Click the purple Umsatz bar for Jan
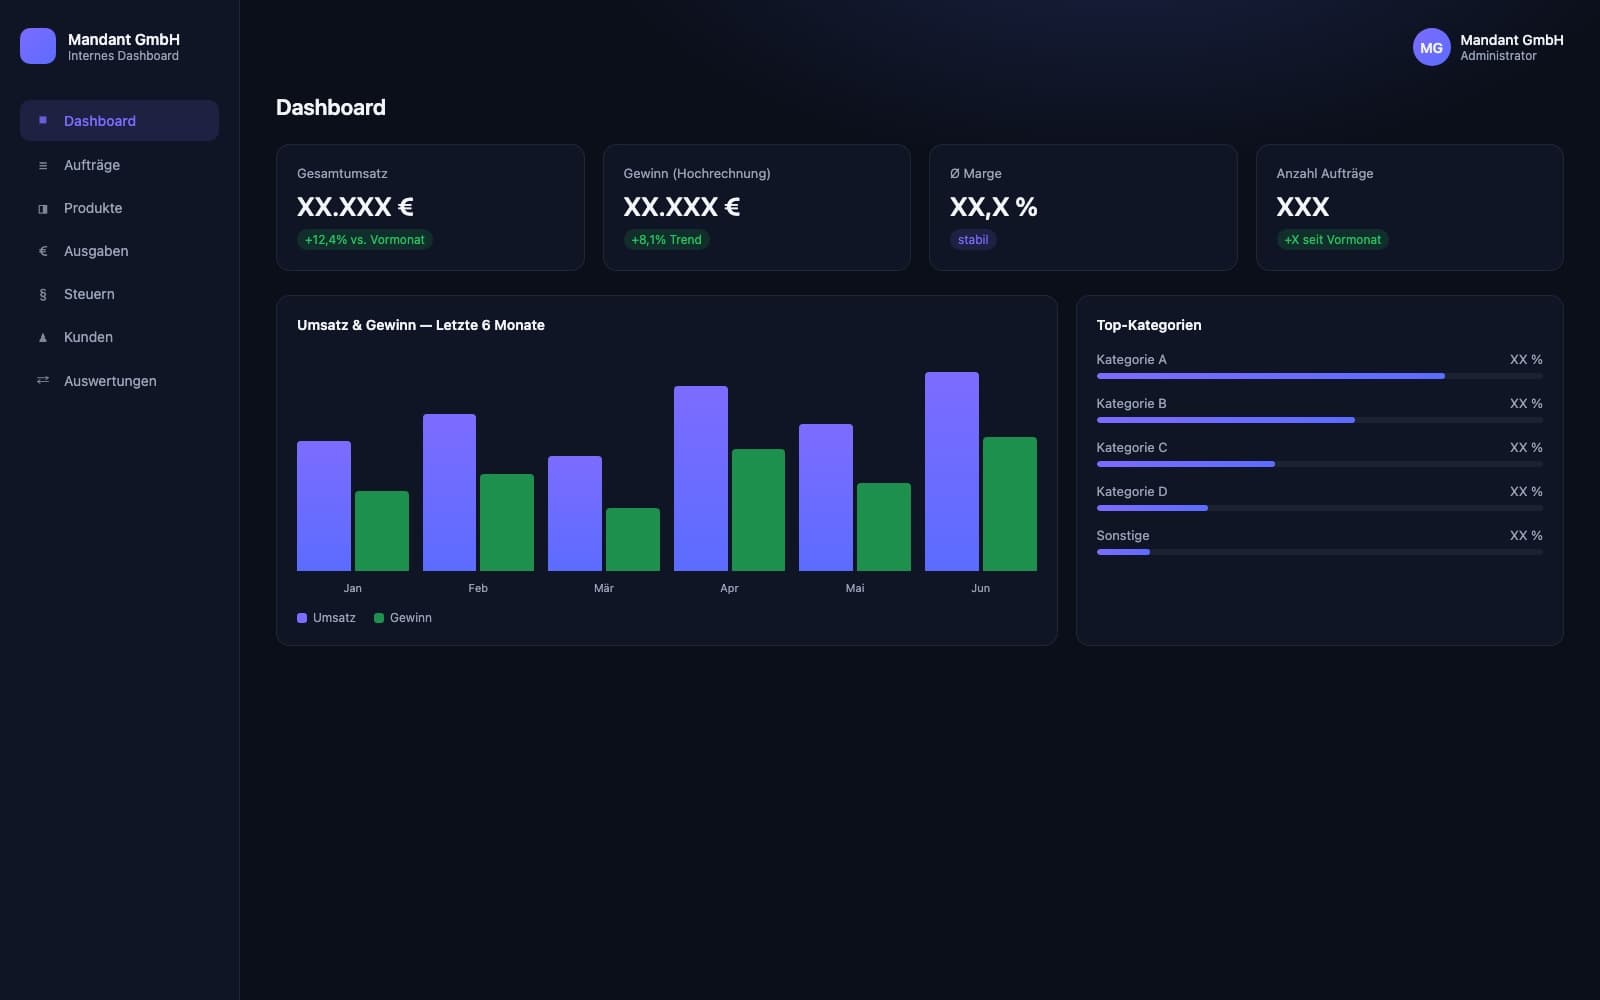Viewport: 1600px width, 1000px height. pyautogui.click(x=324, y=506)
